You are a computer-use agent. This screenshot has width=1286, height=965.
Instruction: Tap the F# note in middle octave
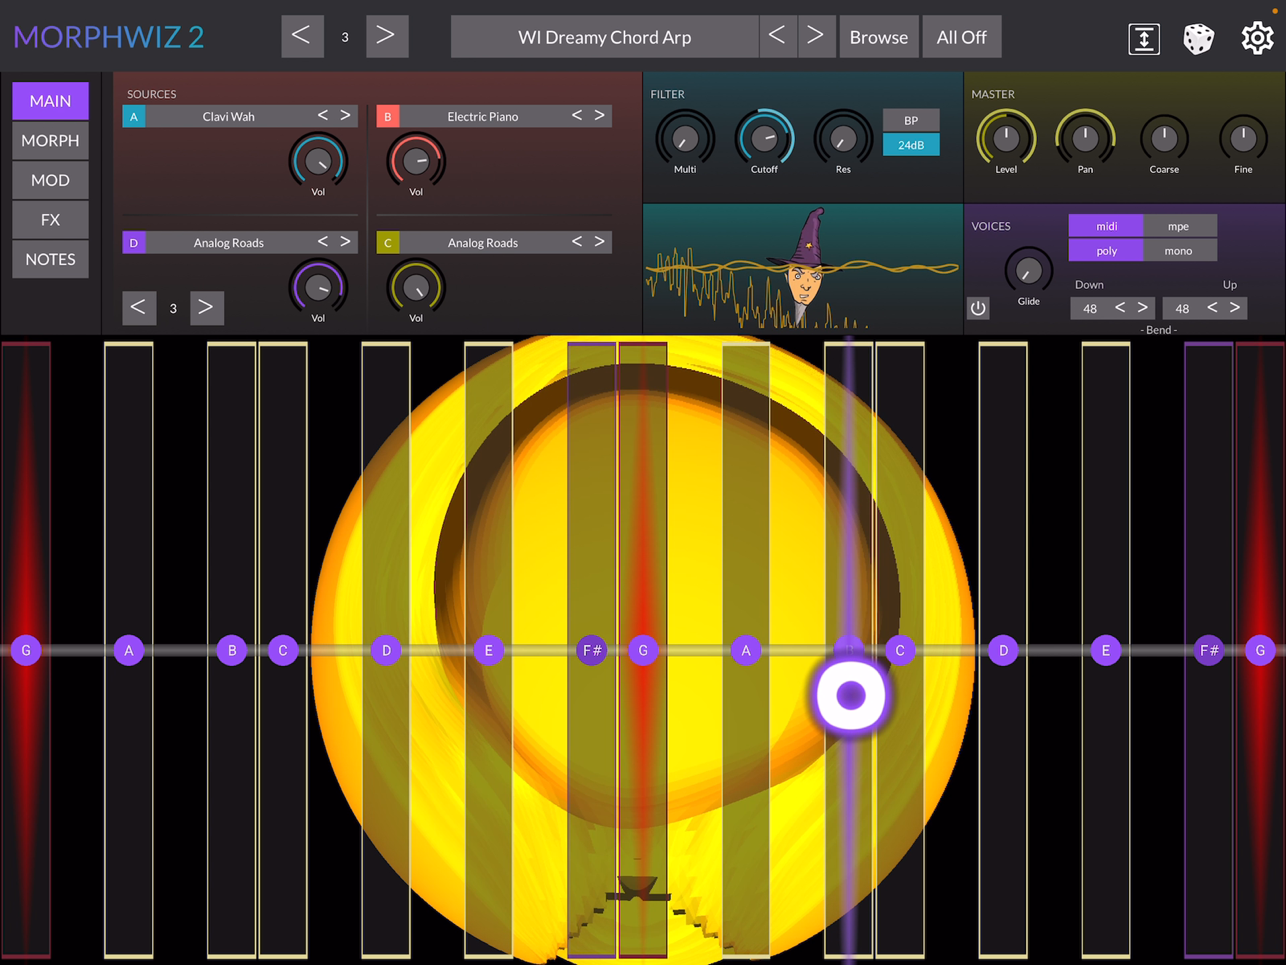pos(592,651)
